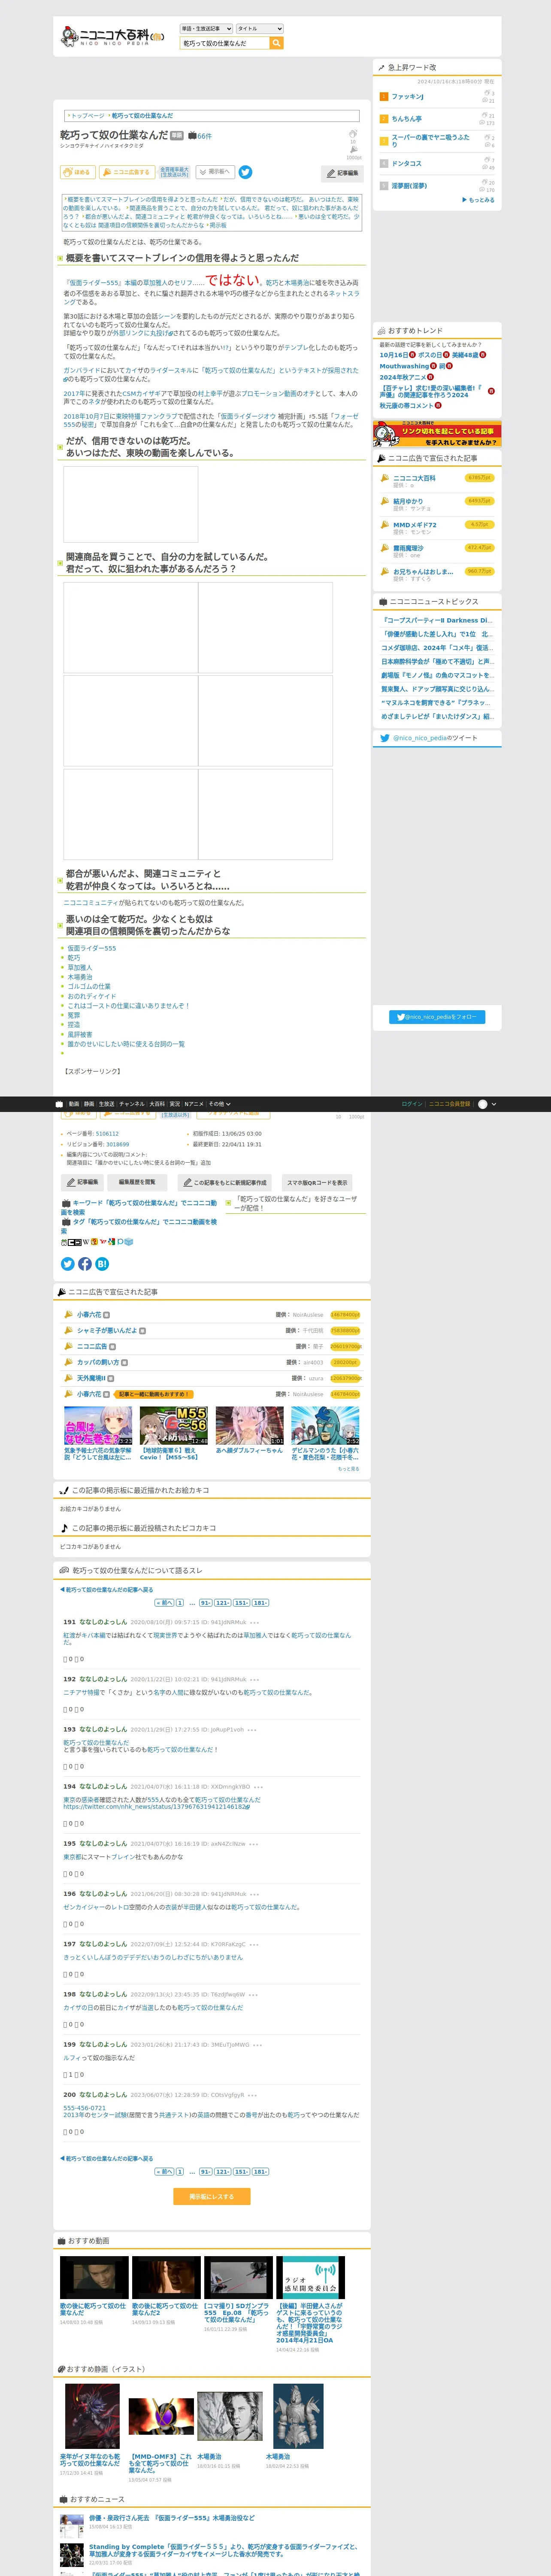Open the タイトル search type dropdown

[260, 29]
